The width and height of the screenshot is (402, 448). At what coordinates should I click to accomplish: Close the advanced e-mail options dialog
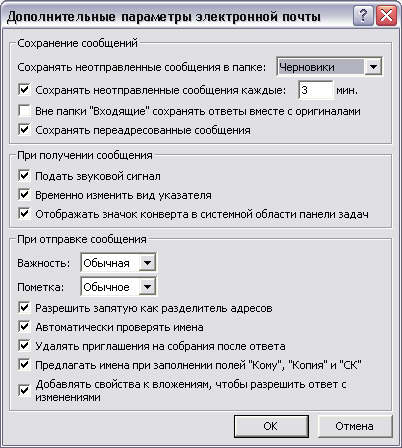pos(386,16)
